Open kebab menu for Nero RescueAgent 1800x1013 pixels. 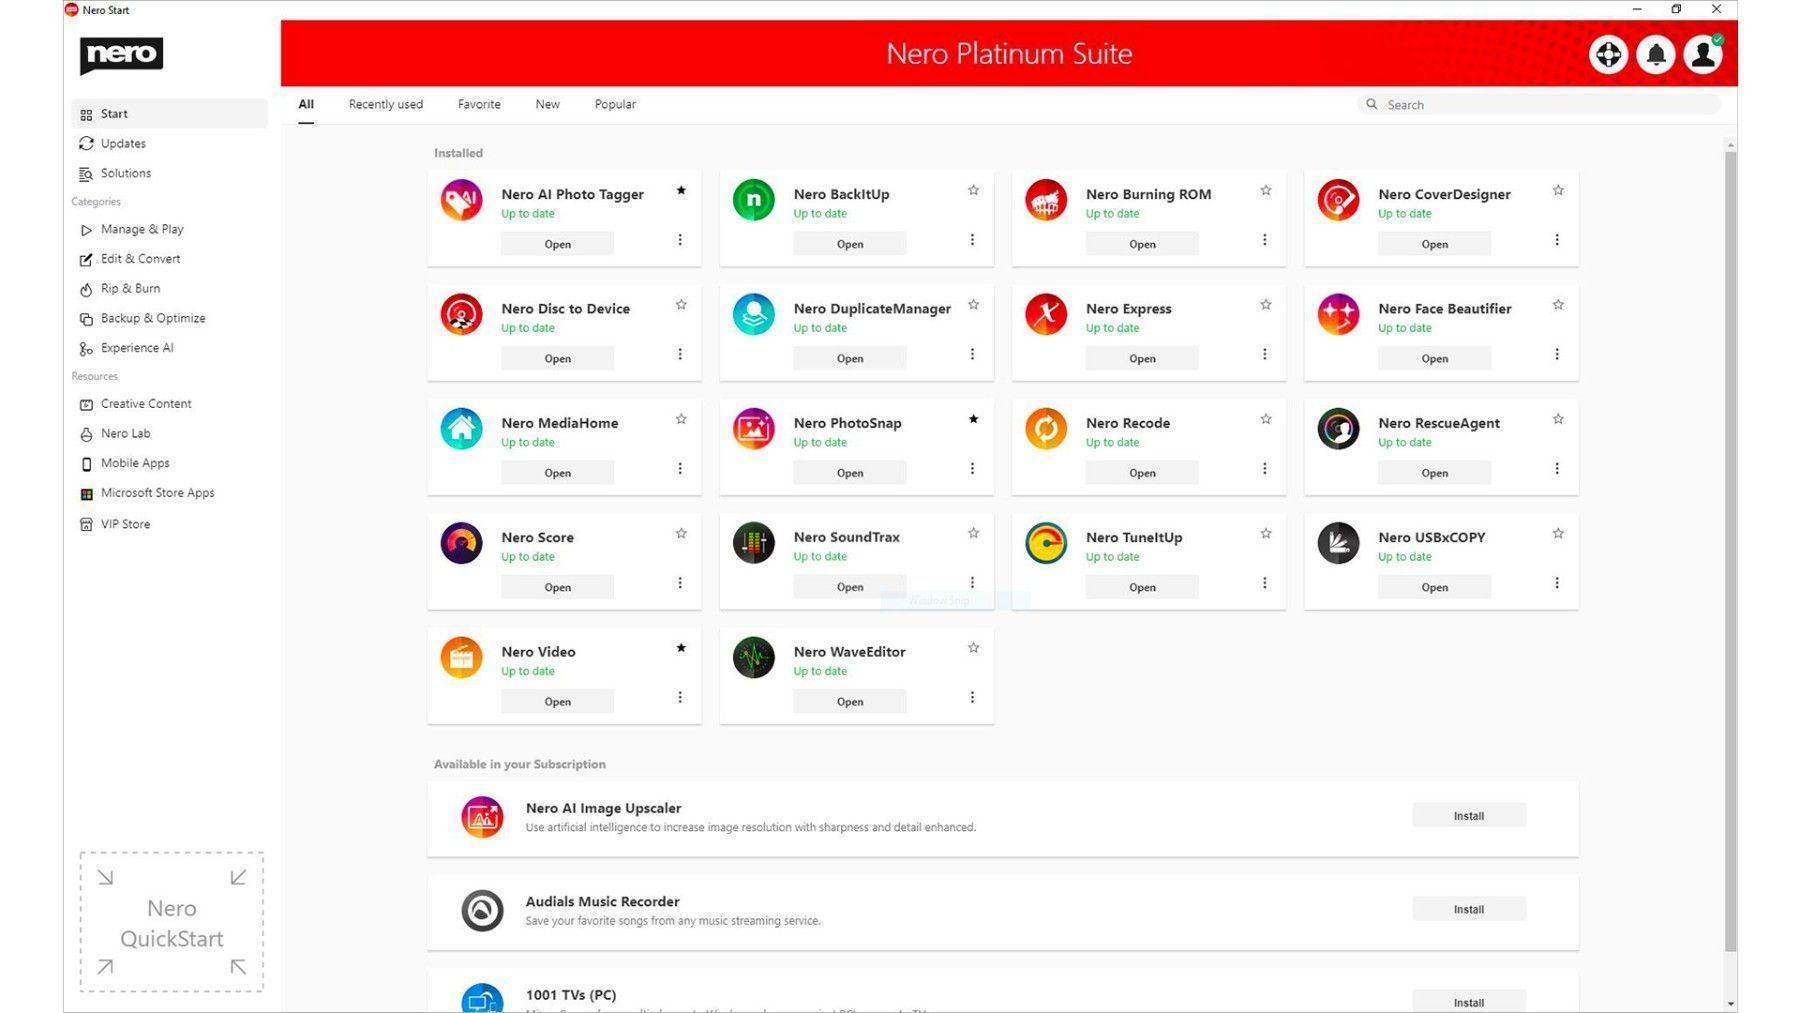click(x=1557, y=469)
